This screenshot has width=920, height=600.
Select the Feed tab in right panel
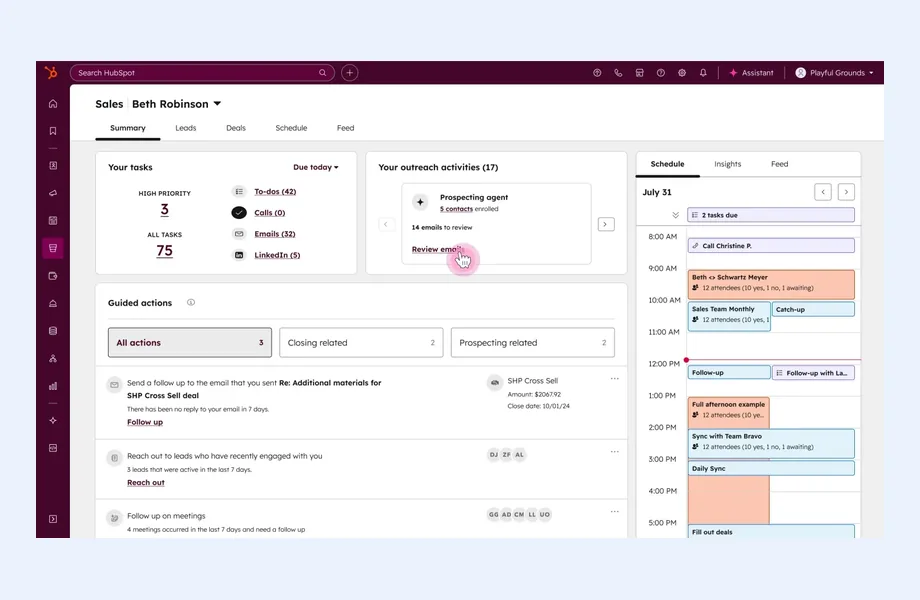point(779,164)
